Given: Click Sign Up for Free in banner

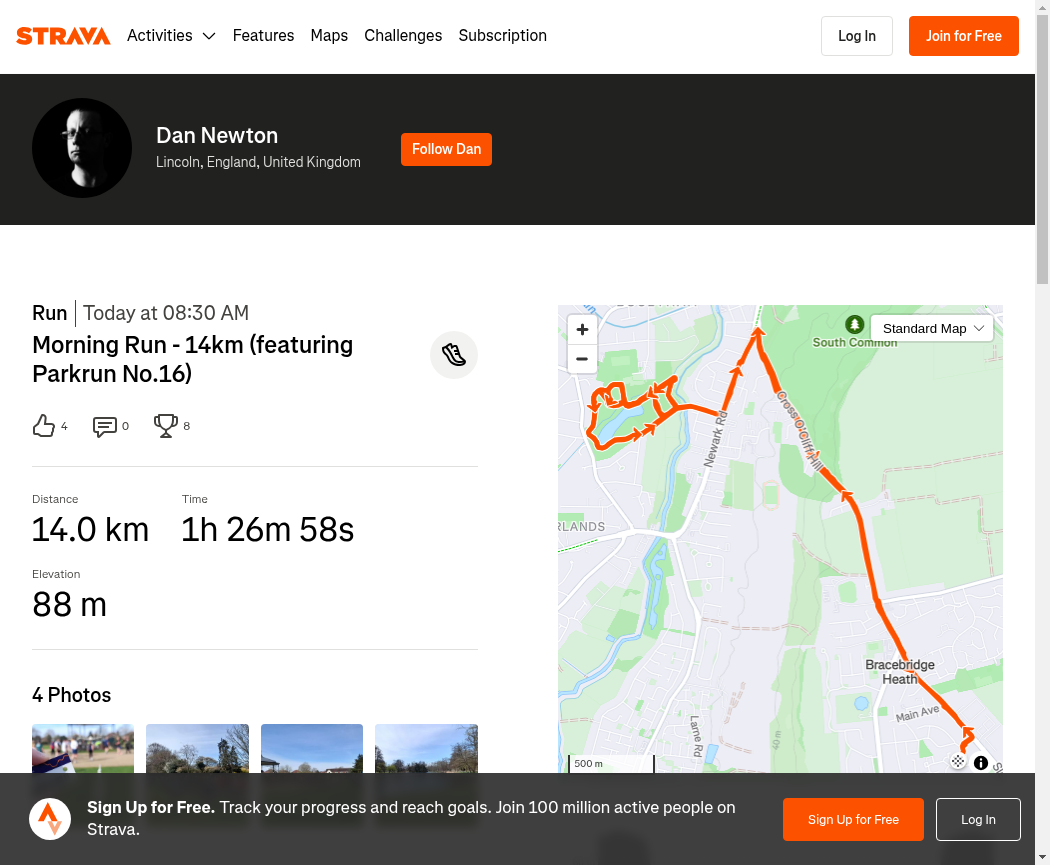Looking at the screenshot, I should click(x=853, y=819).
